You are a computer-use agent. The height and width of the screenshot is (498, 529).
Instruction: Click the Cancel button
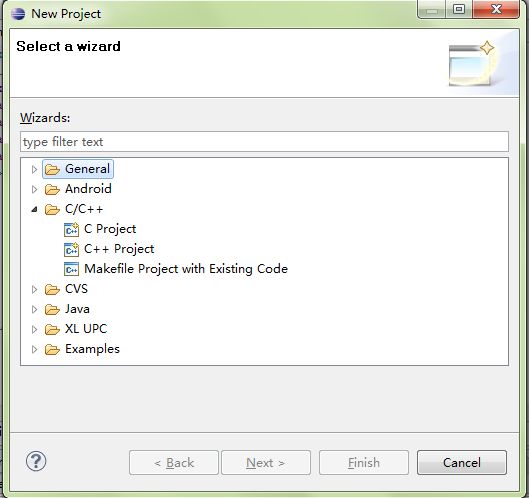pyautogui.click(x=462, y=463)
